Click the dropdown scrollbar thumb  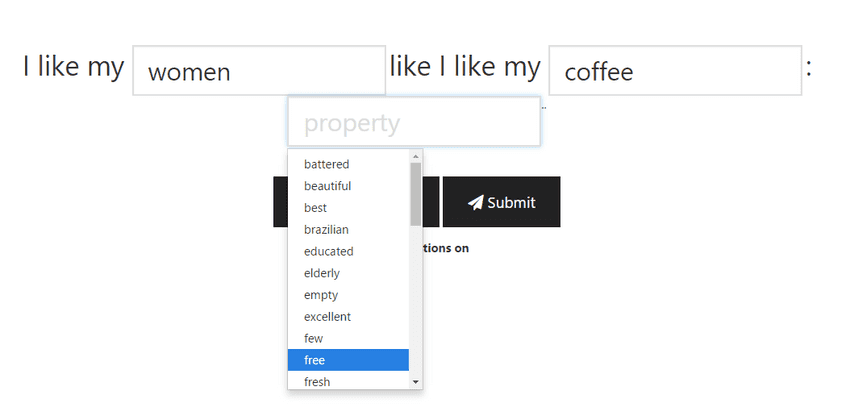pos(416,193)
